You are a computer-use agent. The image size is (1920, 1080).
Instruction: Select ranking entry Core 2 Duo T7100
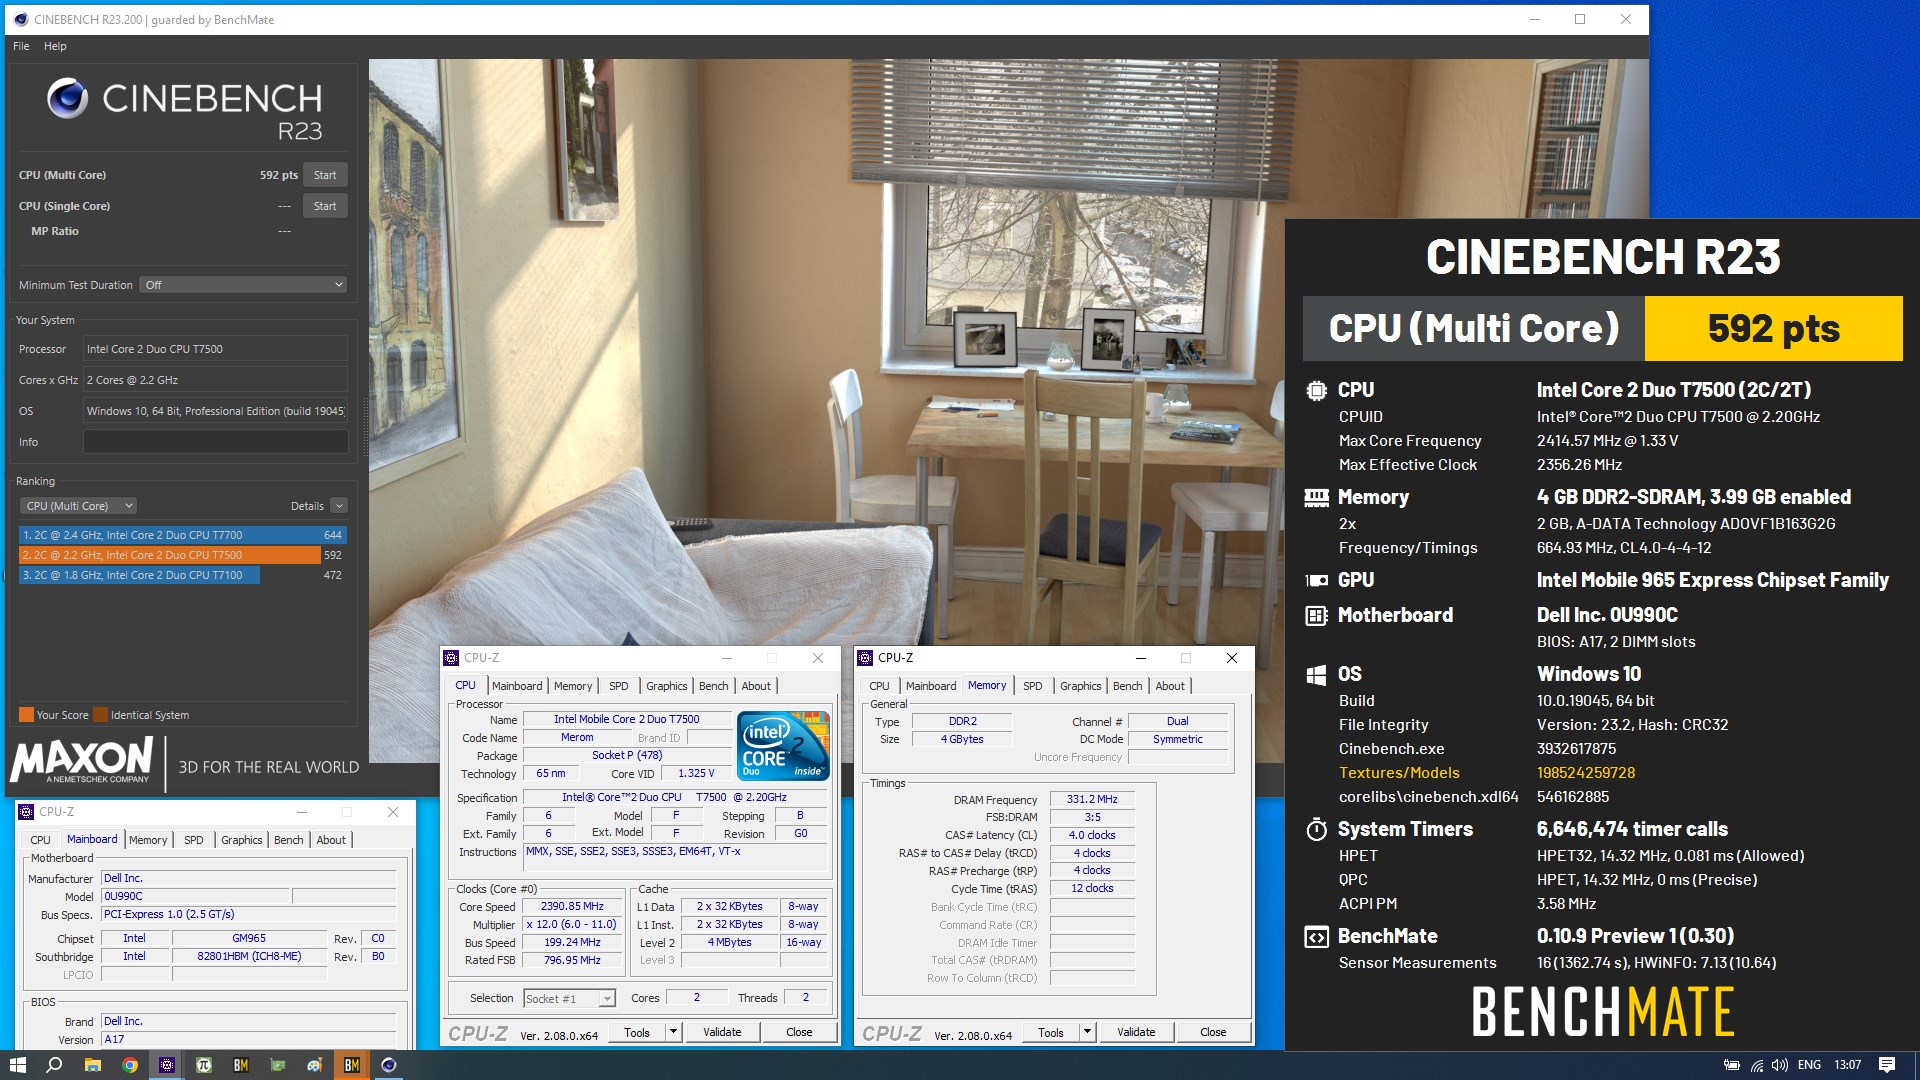182,575
